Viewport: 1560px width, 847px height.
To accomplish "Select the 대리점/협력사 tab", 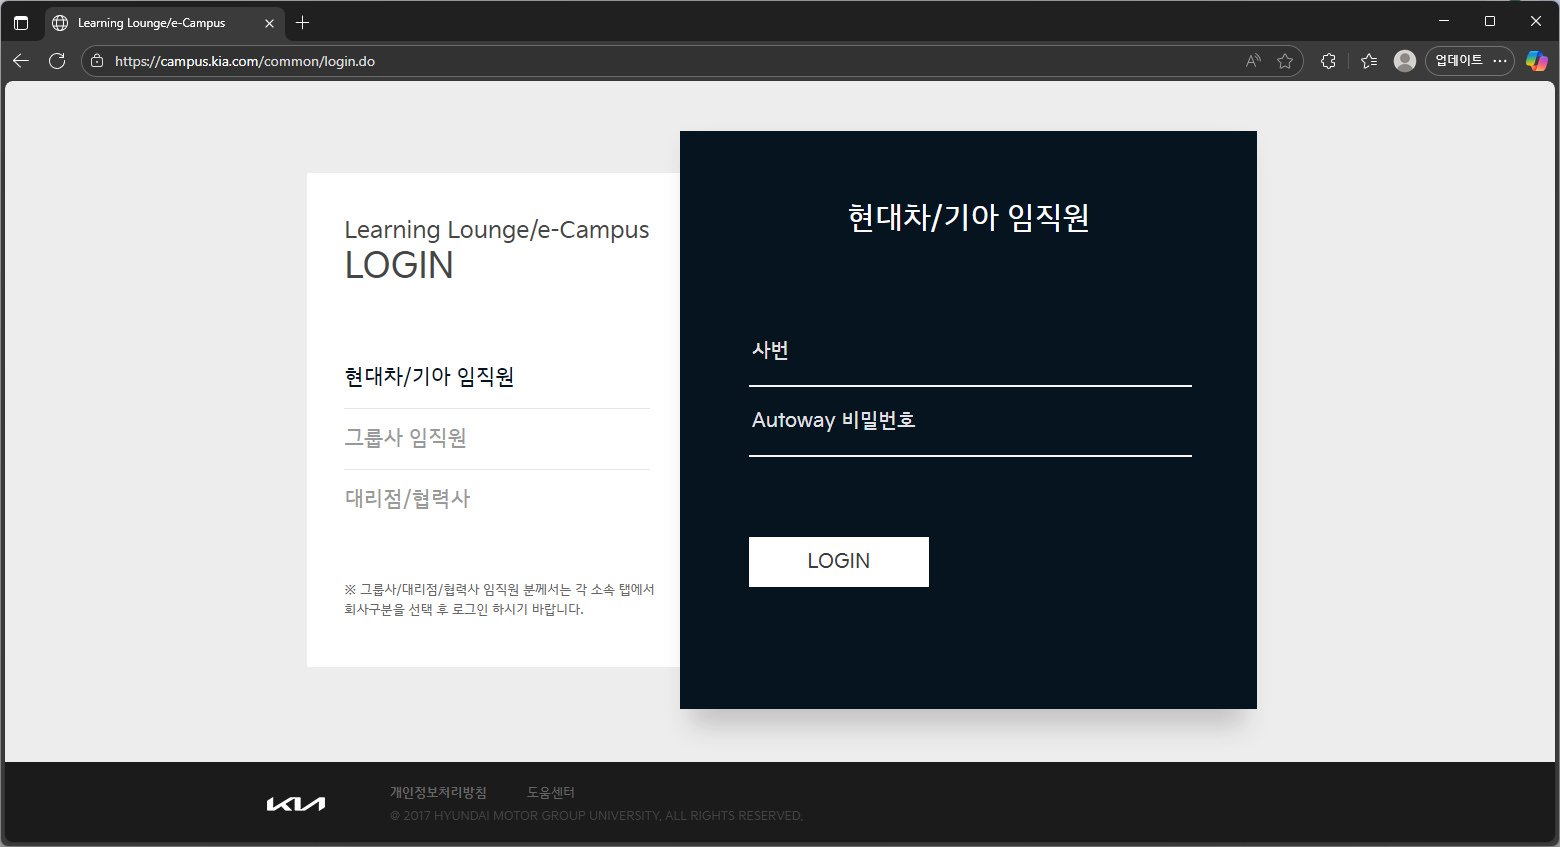I will pyautogui.click(x=407, y=498).
